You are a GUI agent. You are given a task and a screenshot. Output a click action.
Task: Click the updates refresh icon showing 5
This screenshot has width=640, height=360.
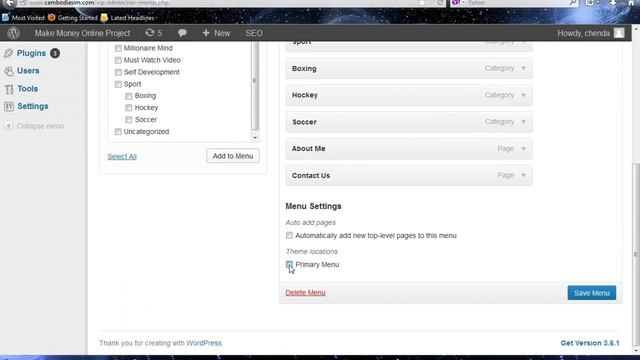[150, 33]
